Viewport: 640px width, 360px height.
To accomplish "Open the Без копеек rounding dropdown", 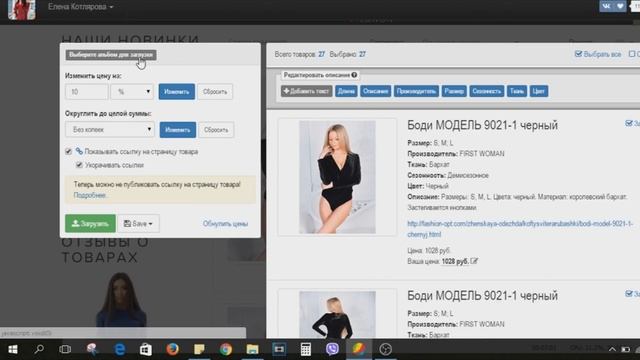I will [110, 130].
